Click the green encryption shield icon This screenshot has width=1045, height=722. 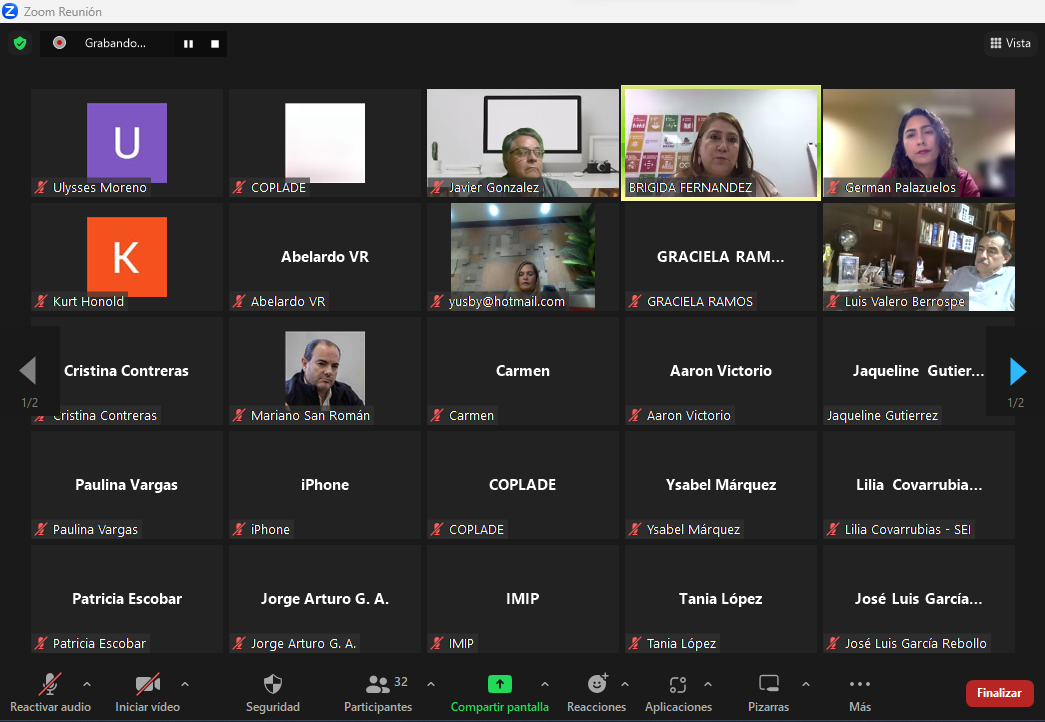19,43
